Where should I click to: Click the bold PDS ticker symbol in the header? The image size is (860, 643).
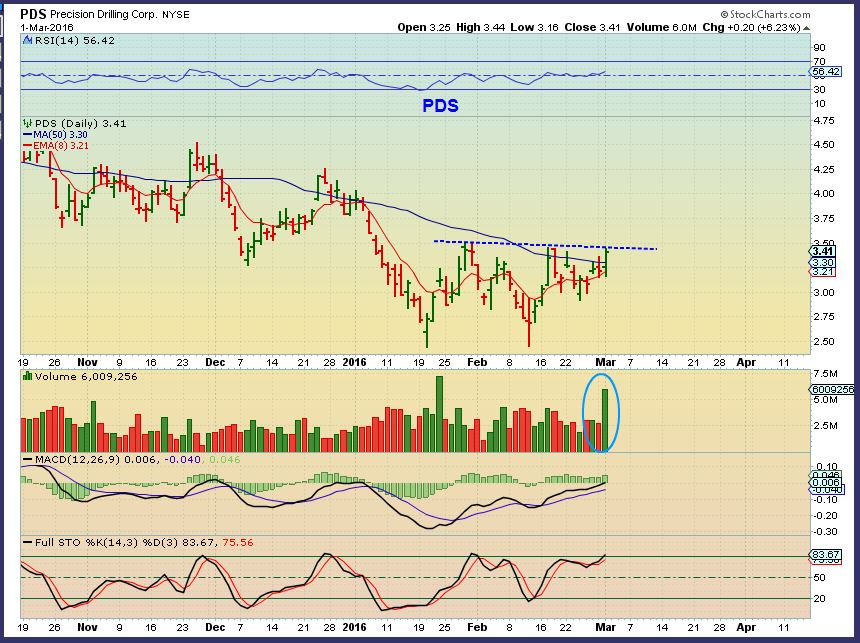pos(33,14)
